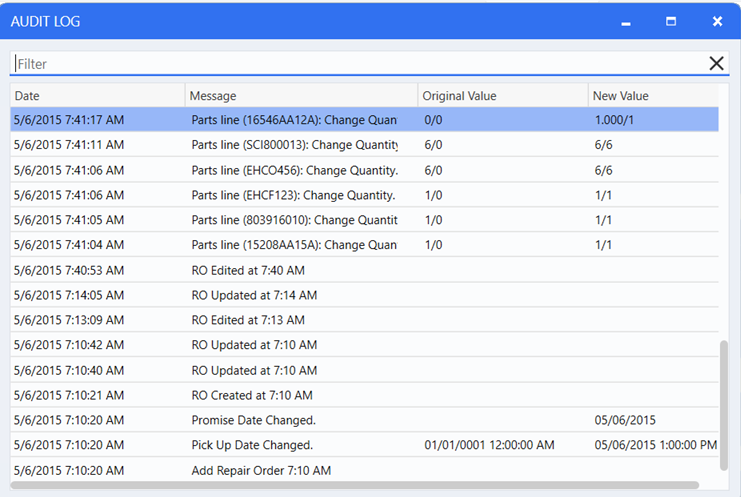Screen dimensions: 741x497
Task: Minimize the Audit Log window
Action: pos(626,22)
